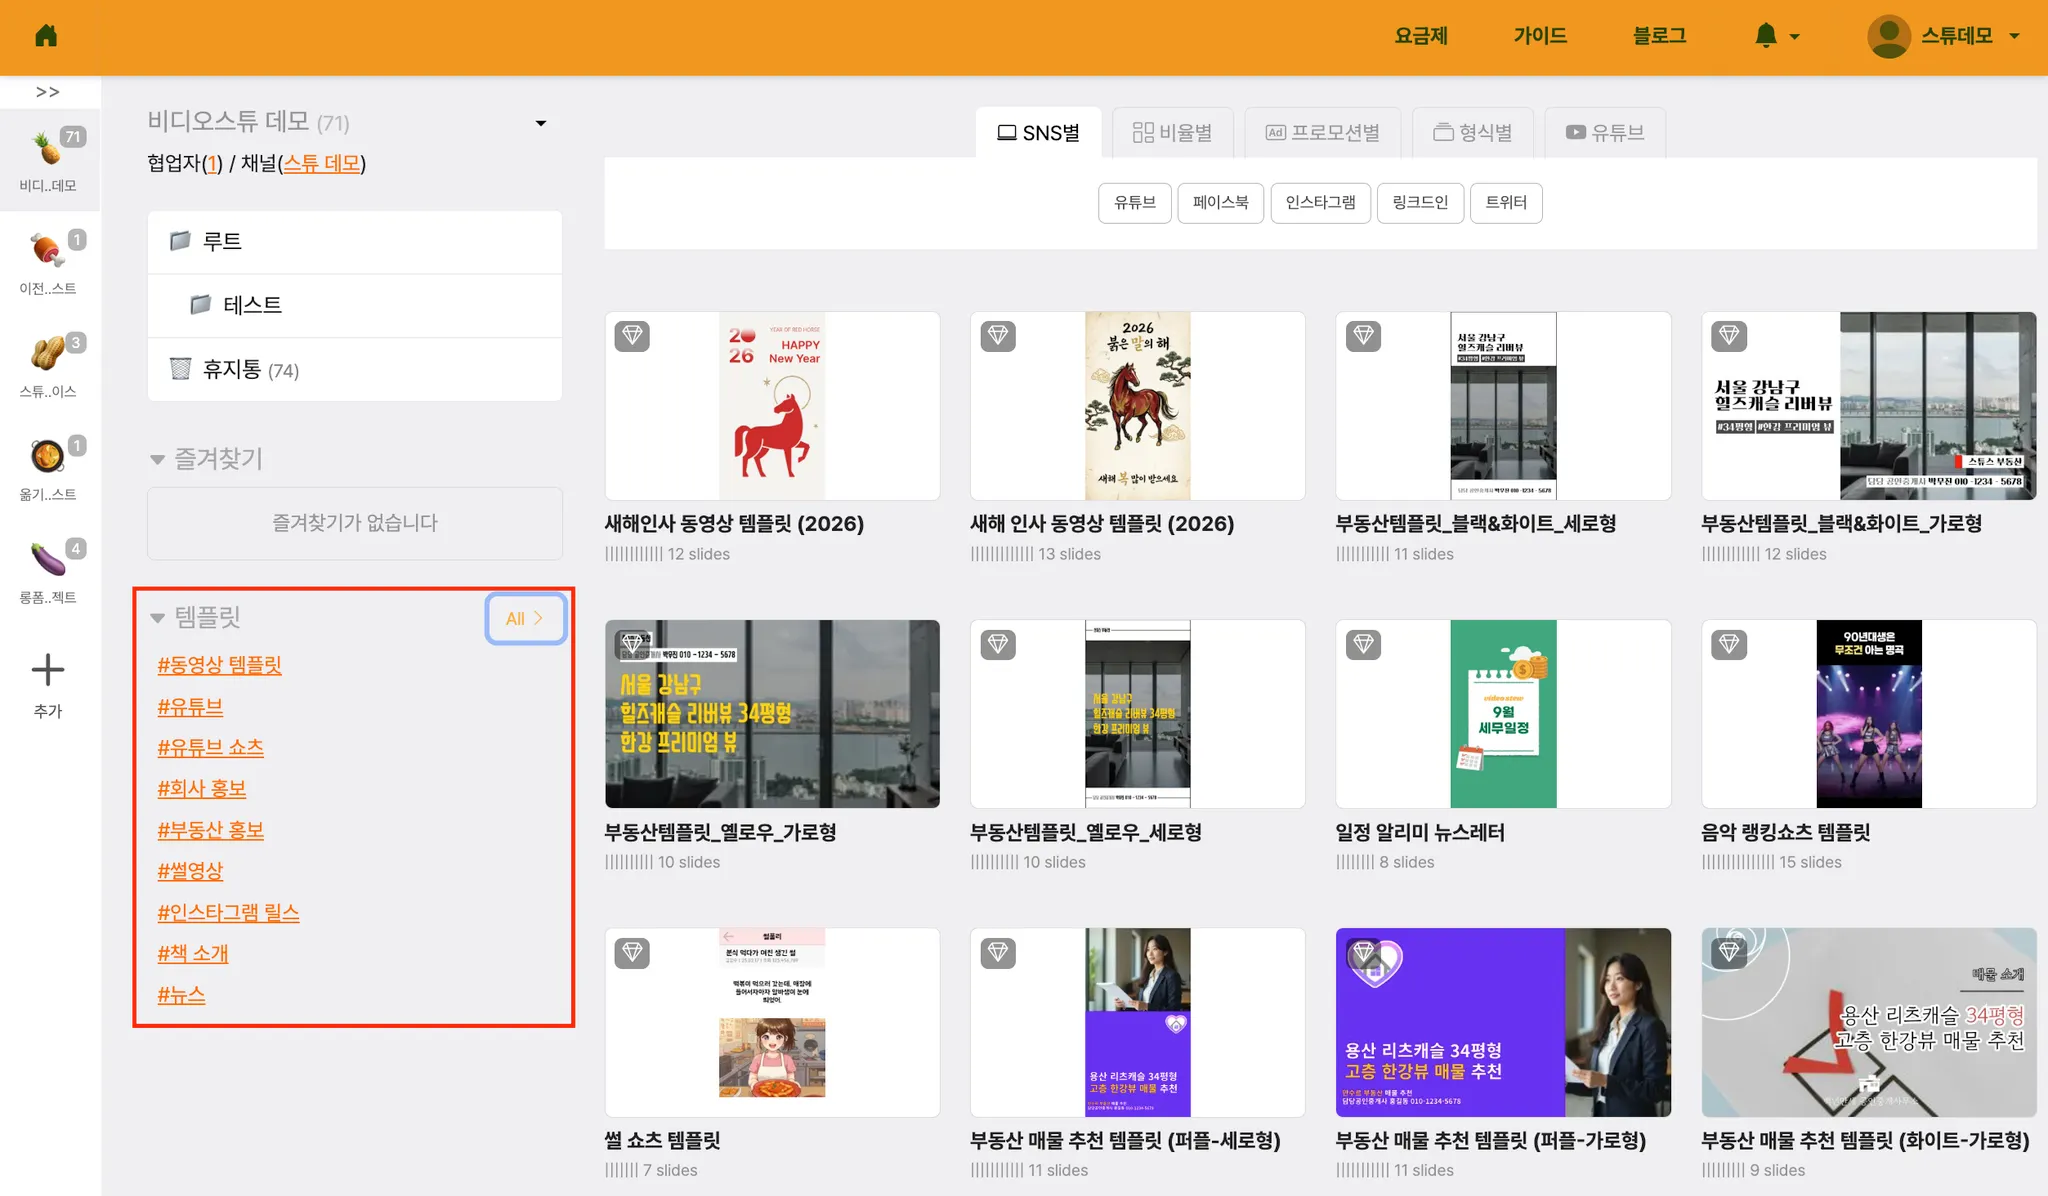The height and width of the screenshot is (1196, 2048).
Task: Expand the sidebar with >> arrows
Action: 47,92
